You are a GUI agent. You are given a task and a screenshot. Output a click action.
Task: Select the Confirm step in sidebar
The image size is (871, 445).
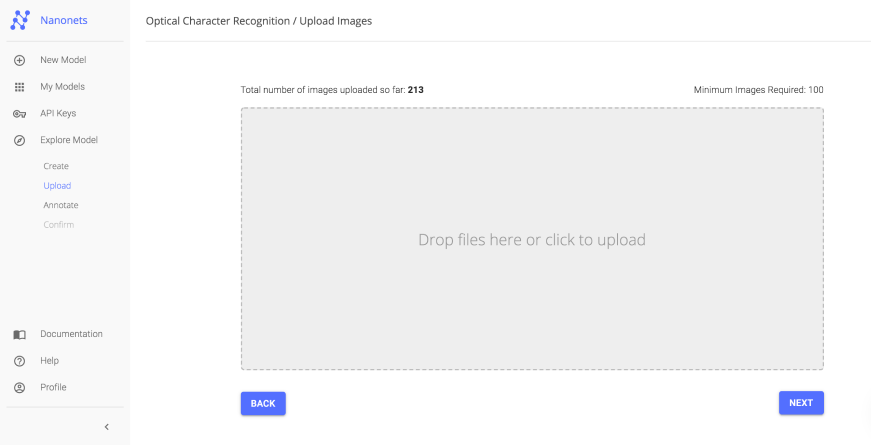58,225
